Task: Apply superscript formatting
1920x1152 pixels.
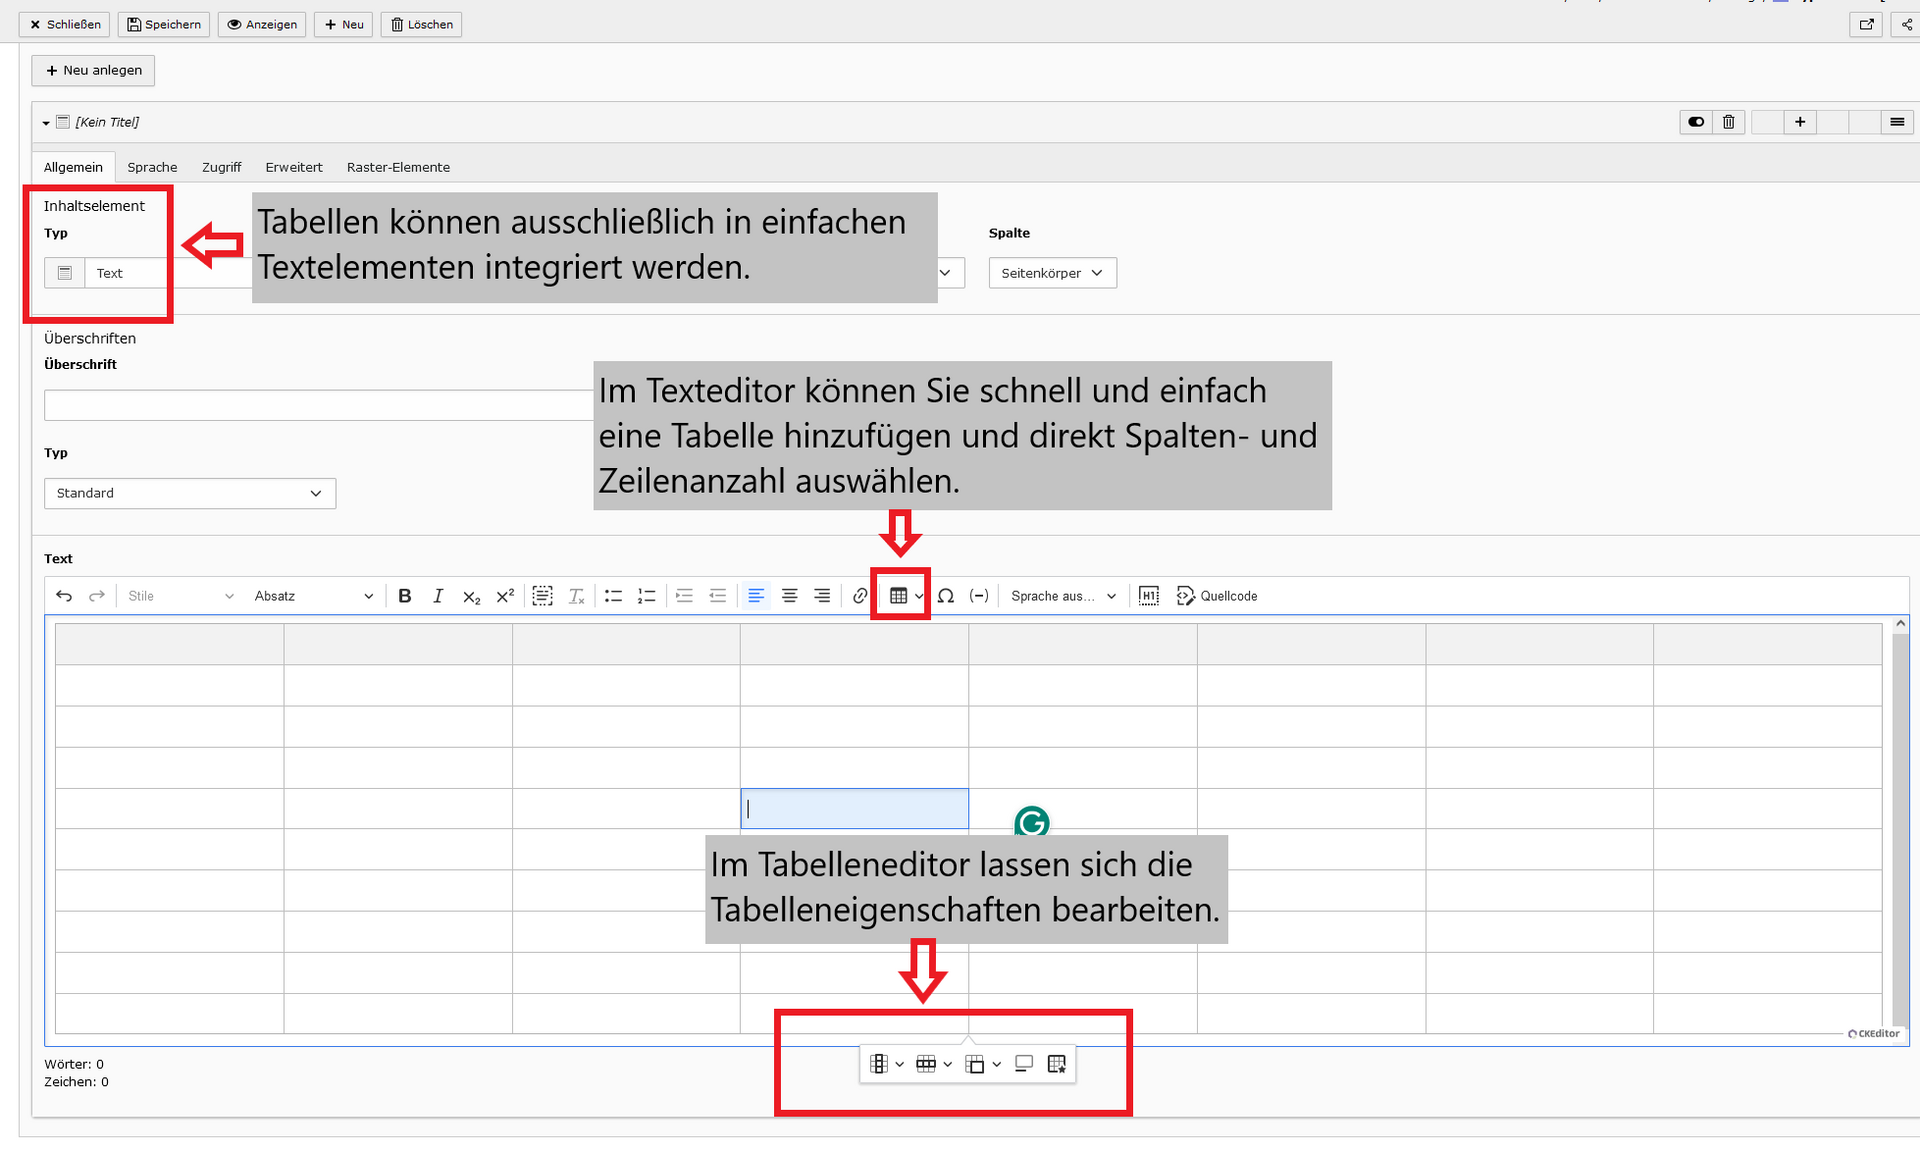Action: (x=505, y=596)
